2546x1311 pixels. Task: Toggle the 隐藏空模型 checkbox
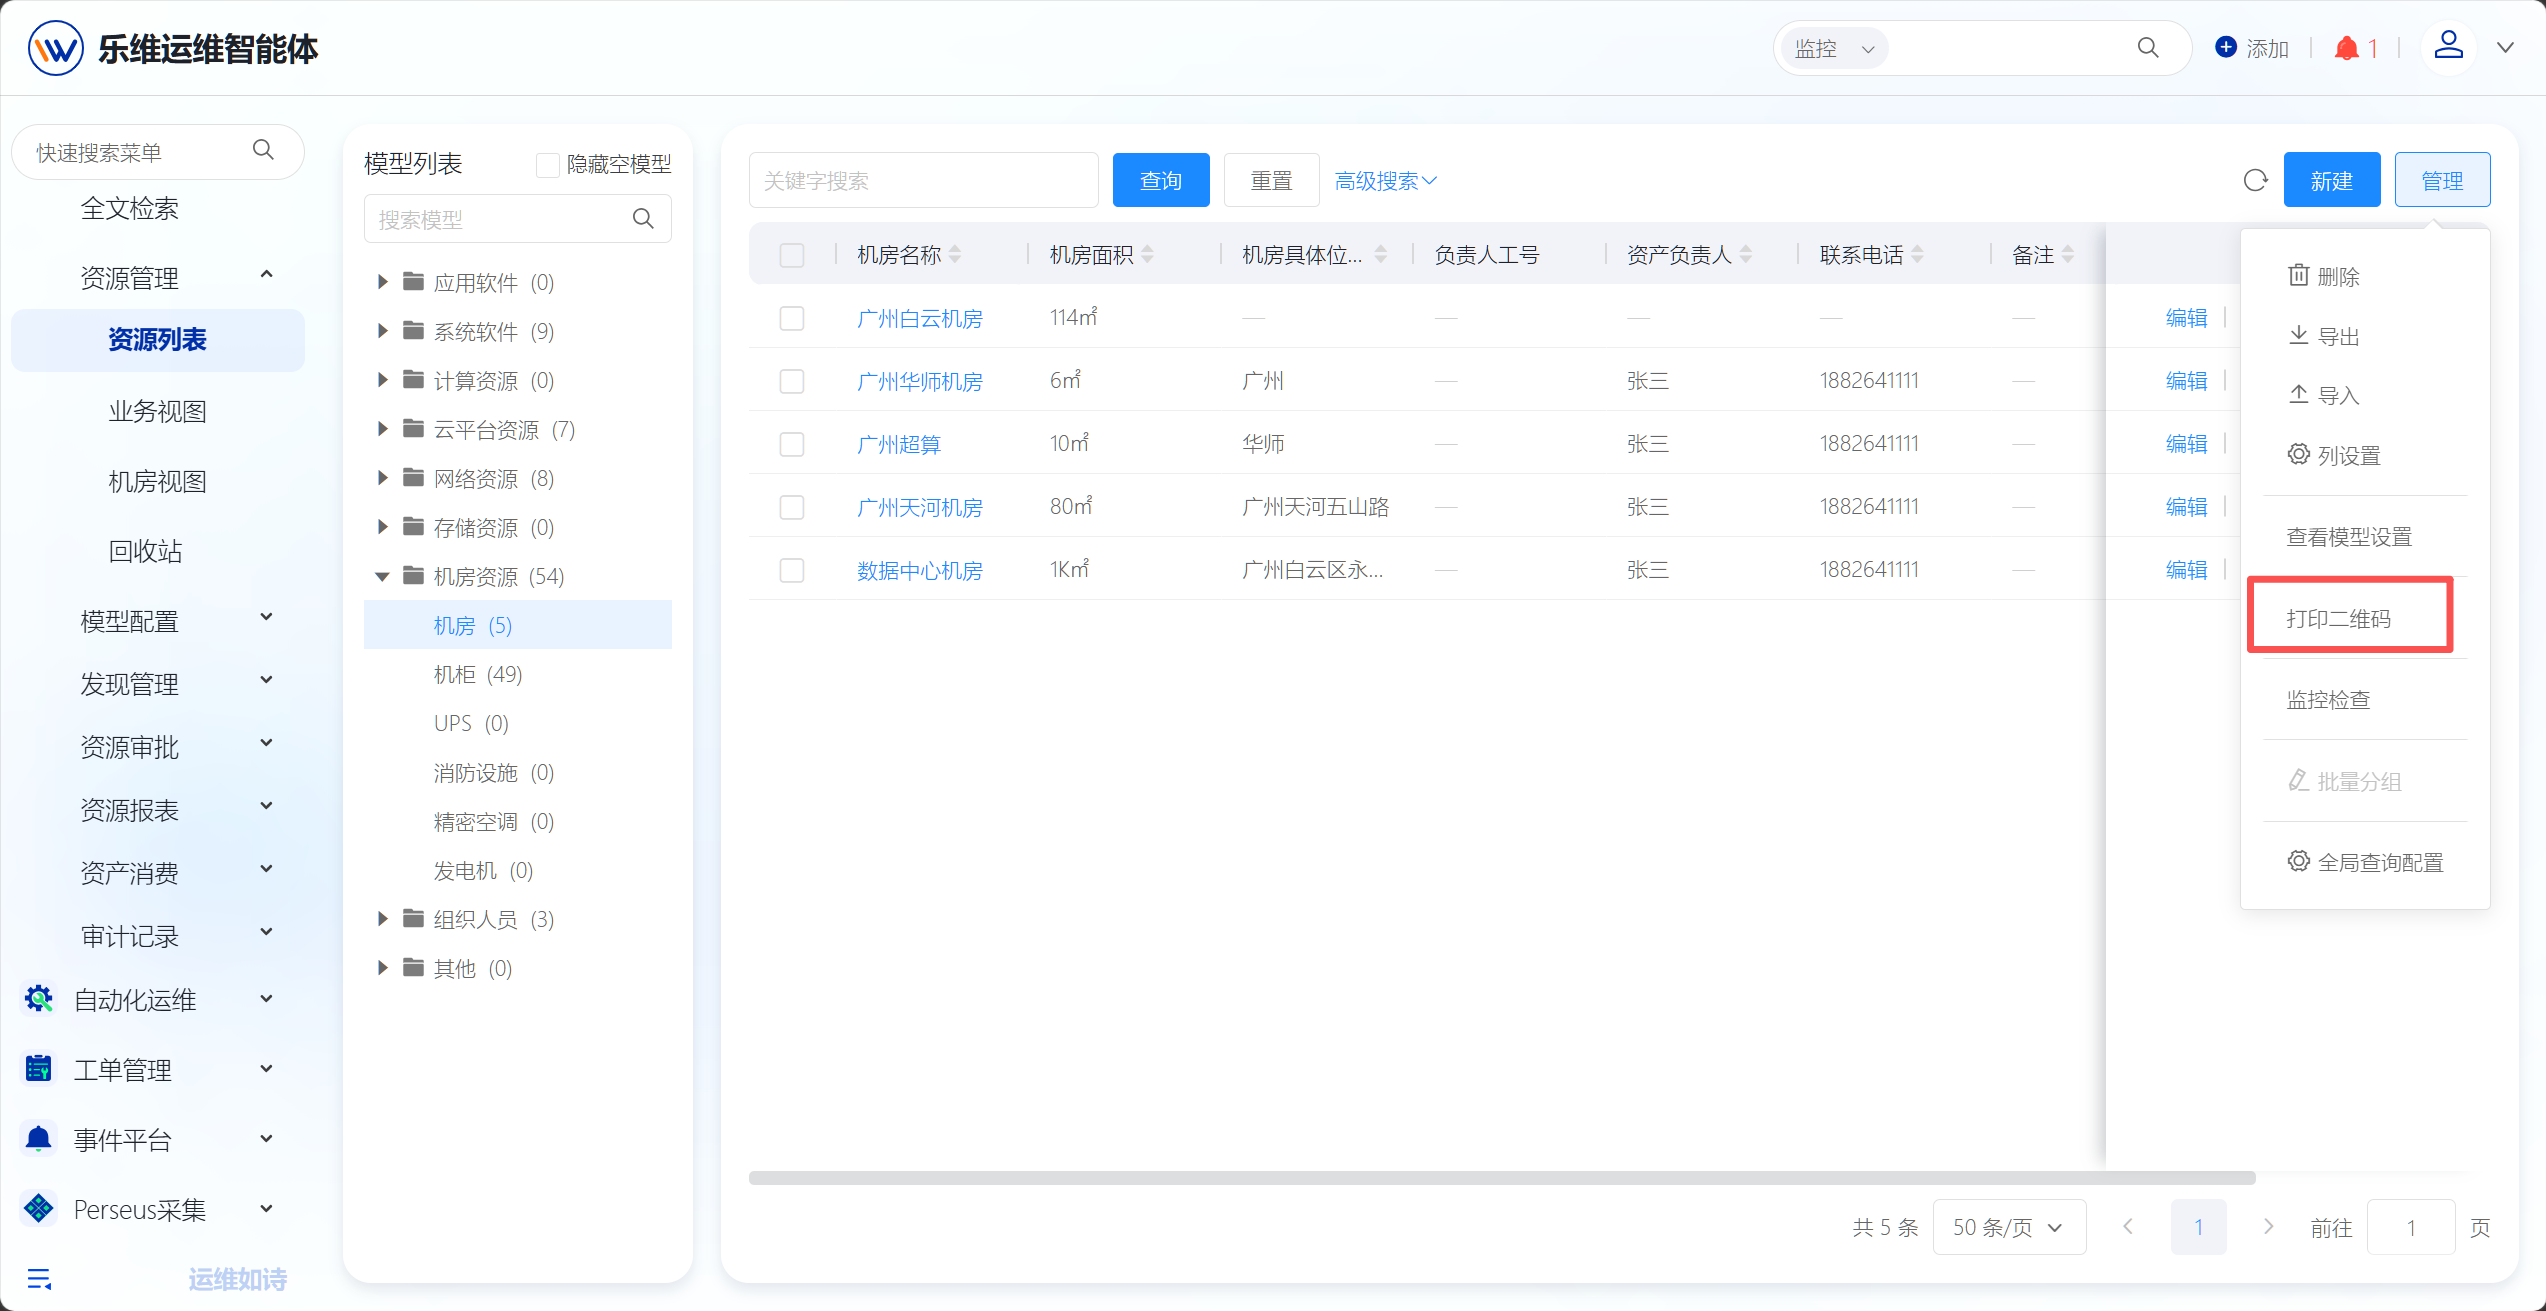[x=548, y=165]
